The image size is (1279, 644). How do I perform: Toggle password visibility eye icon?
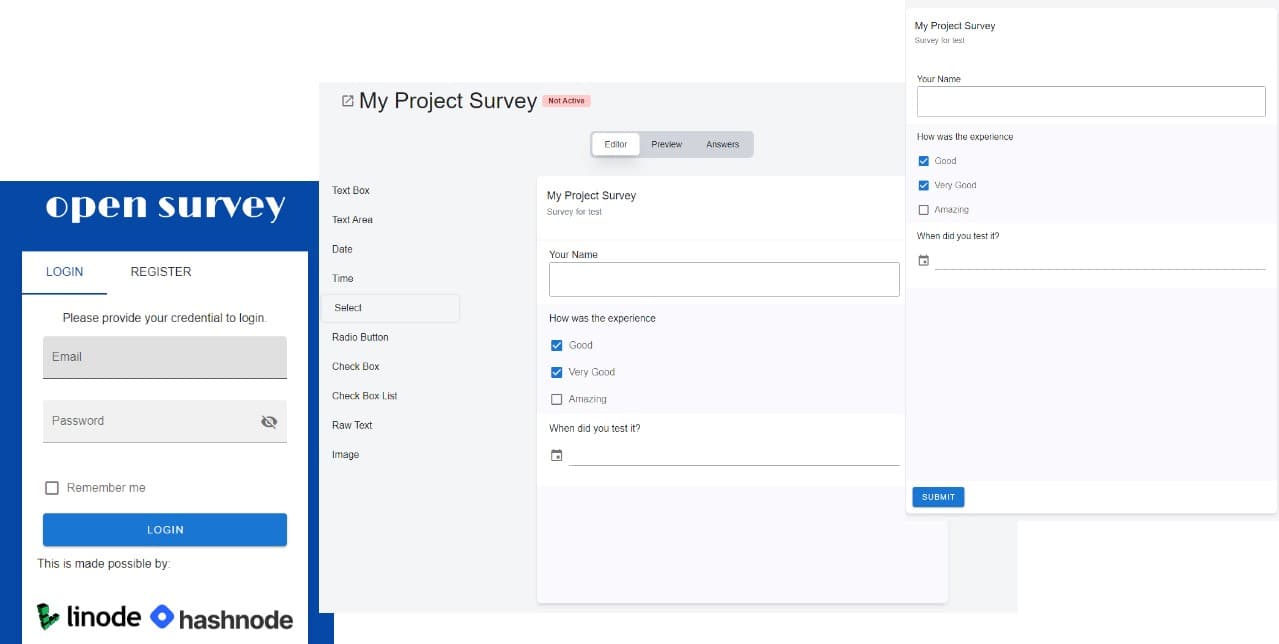click(268, 422)
